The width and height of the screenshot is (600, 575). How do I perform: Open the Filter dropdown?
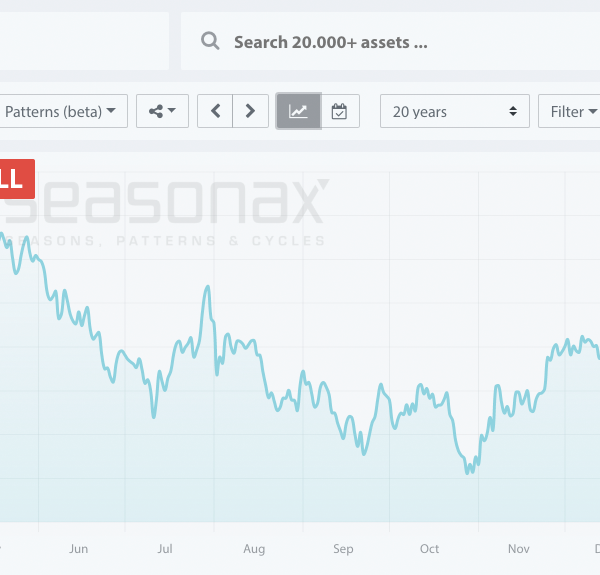569,111
